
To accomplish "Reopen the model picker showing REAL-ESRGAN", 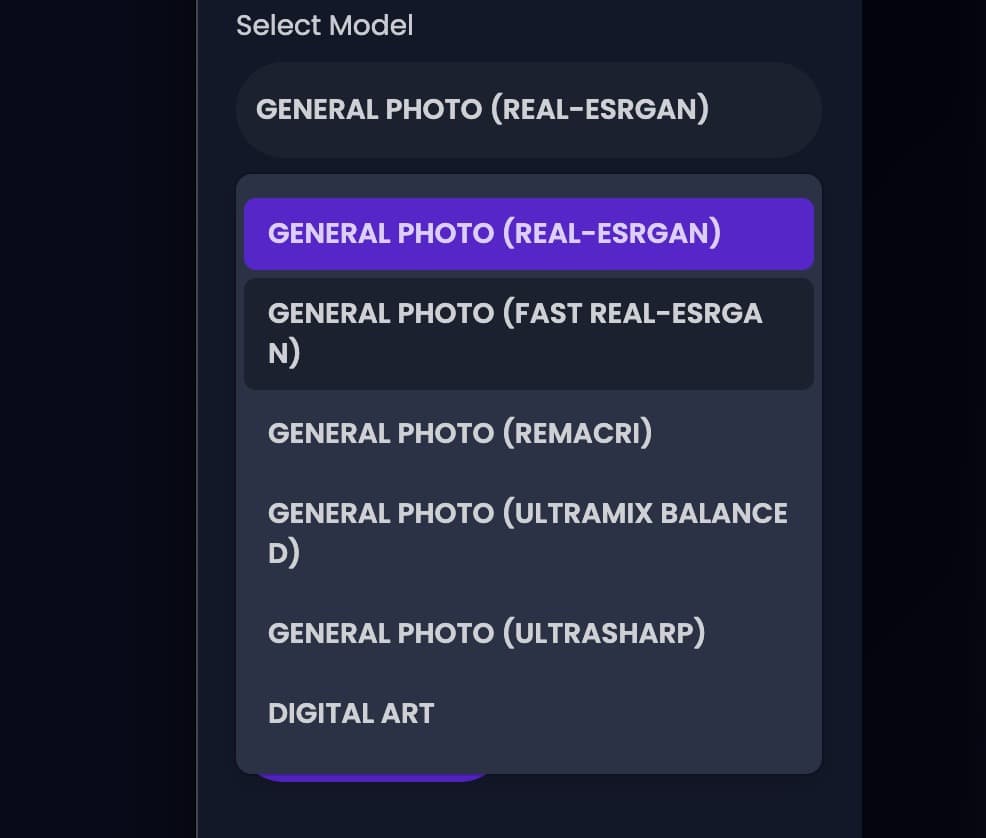I will point(528,110).
